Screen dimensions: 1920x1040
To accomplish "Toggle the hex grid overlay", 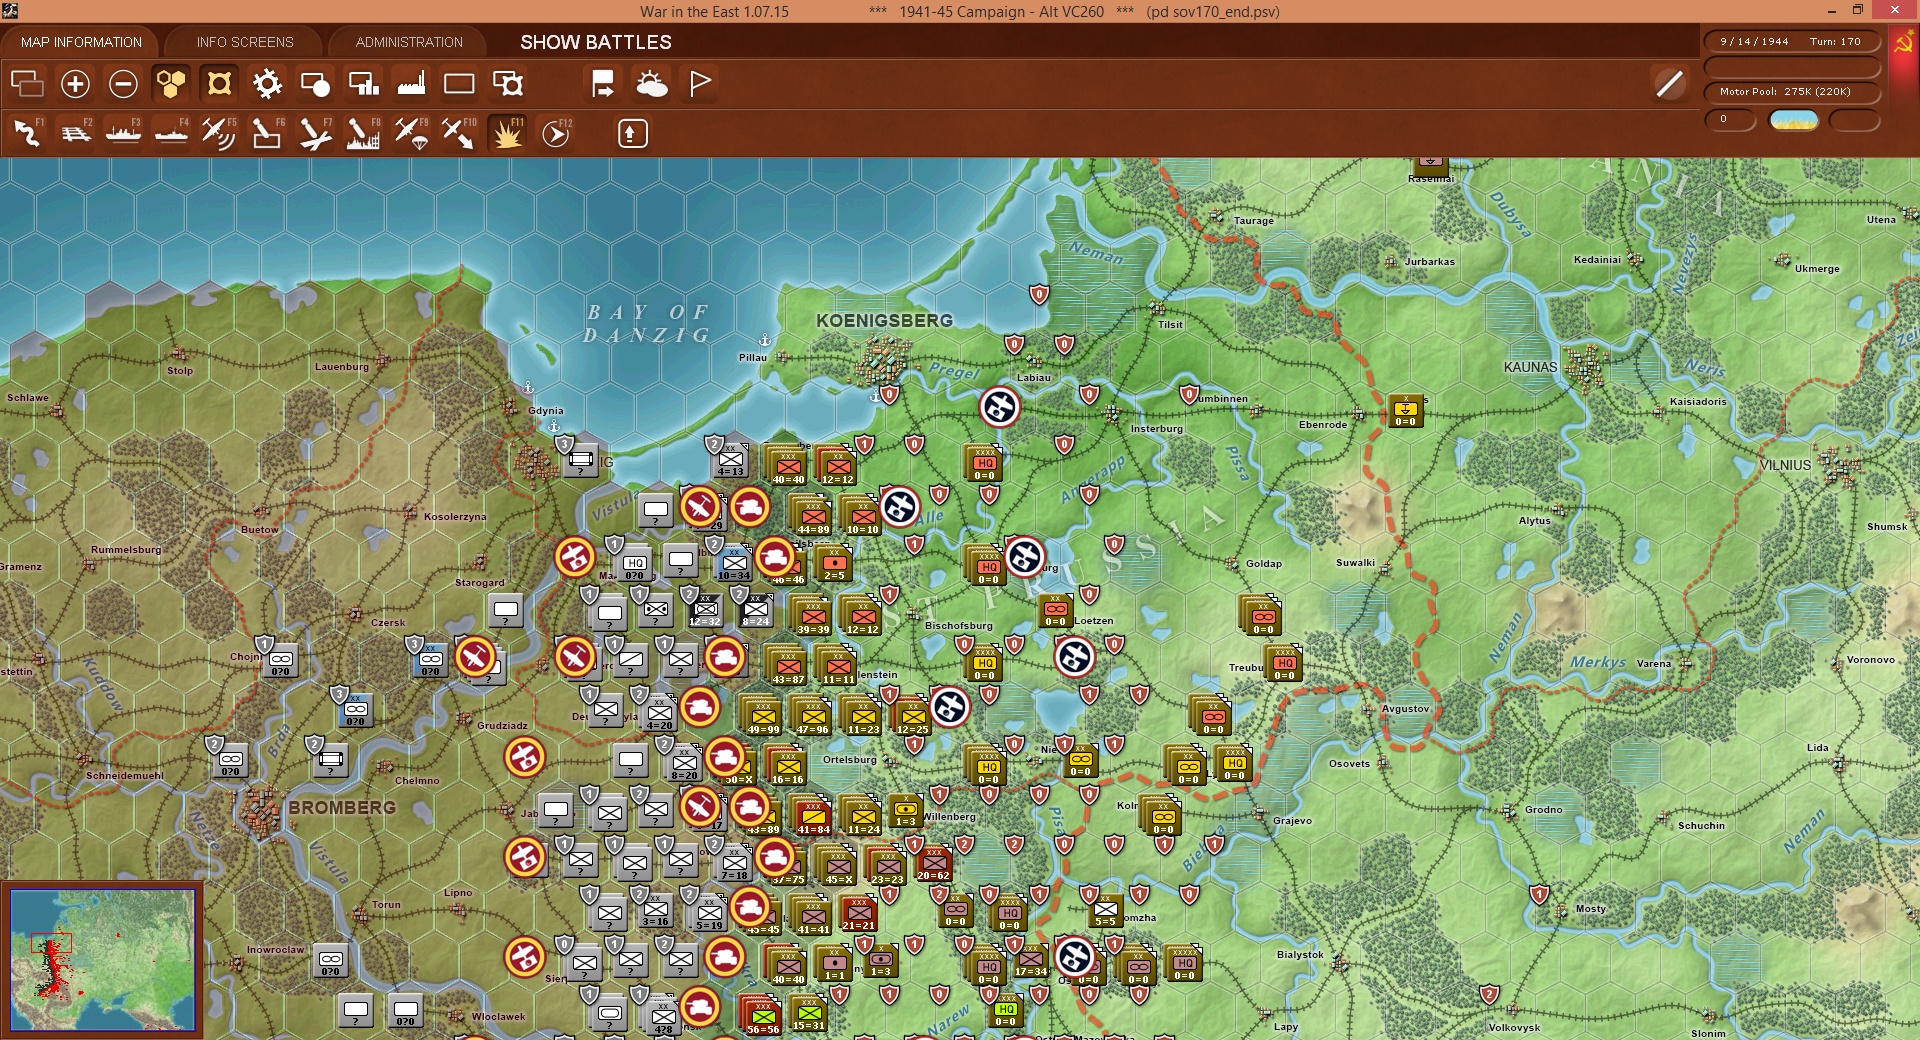I will (171, 84).
